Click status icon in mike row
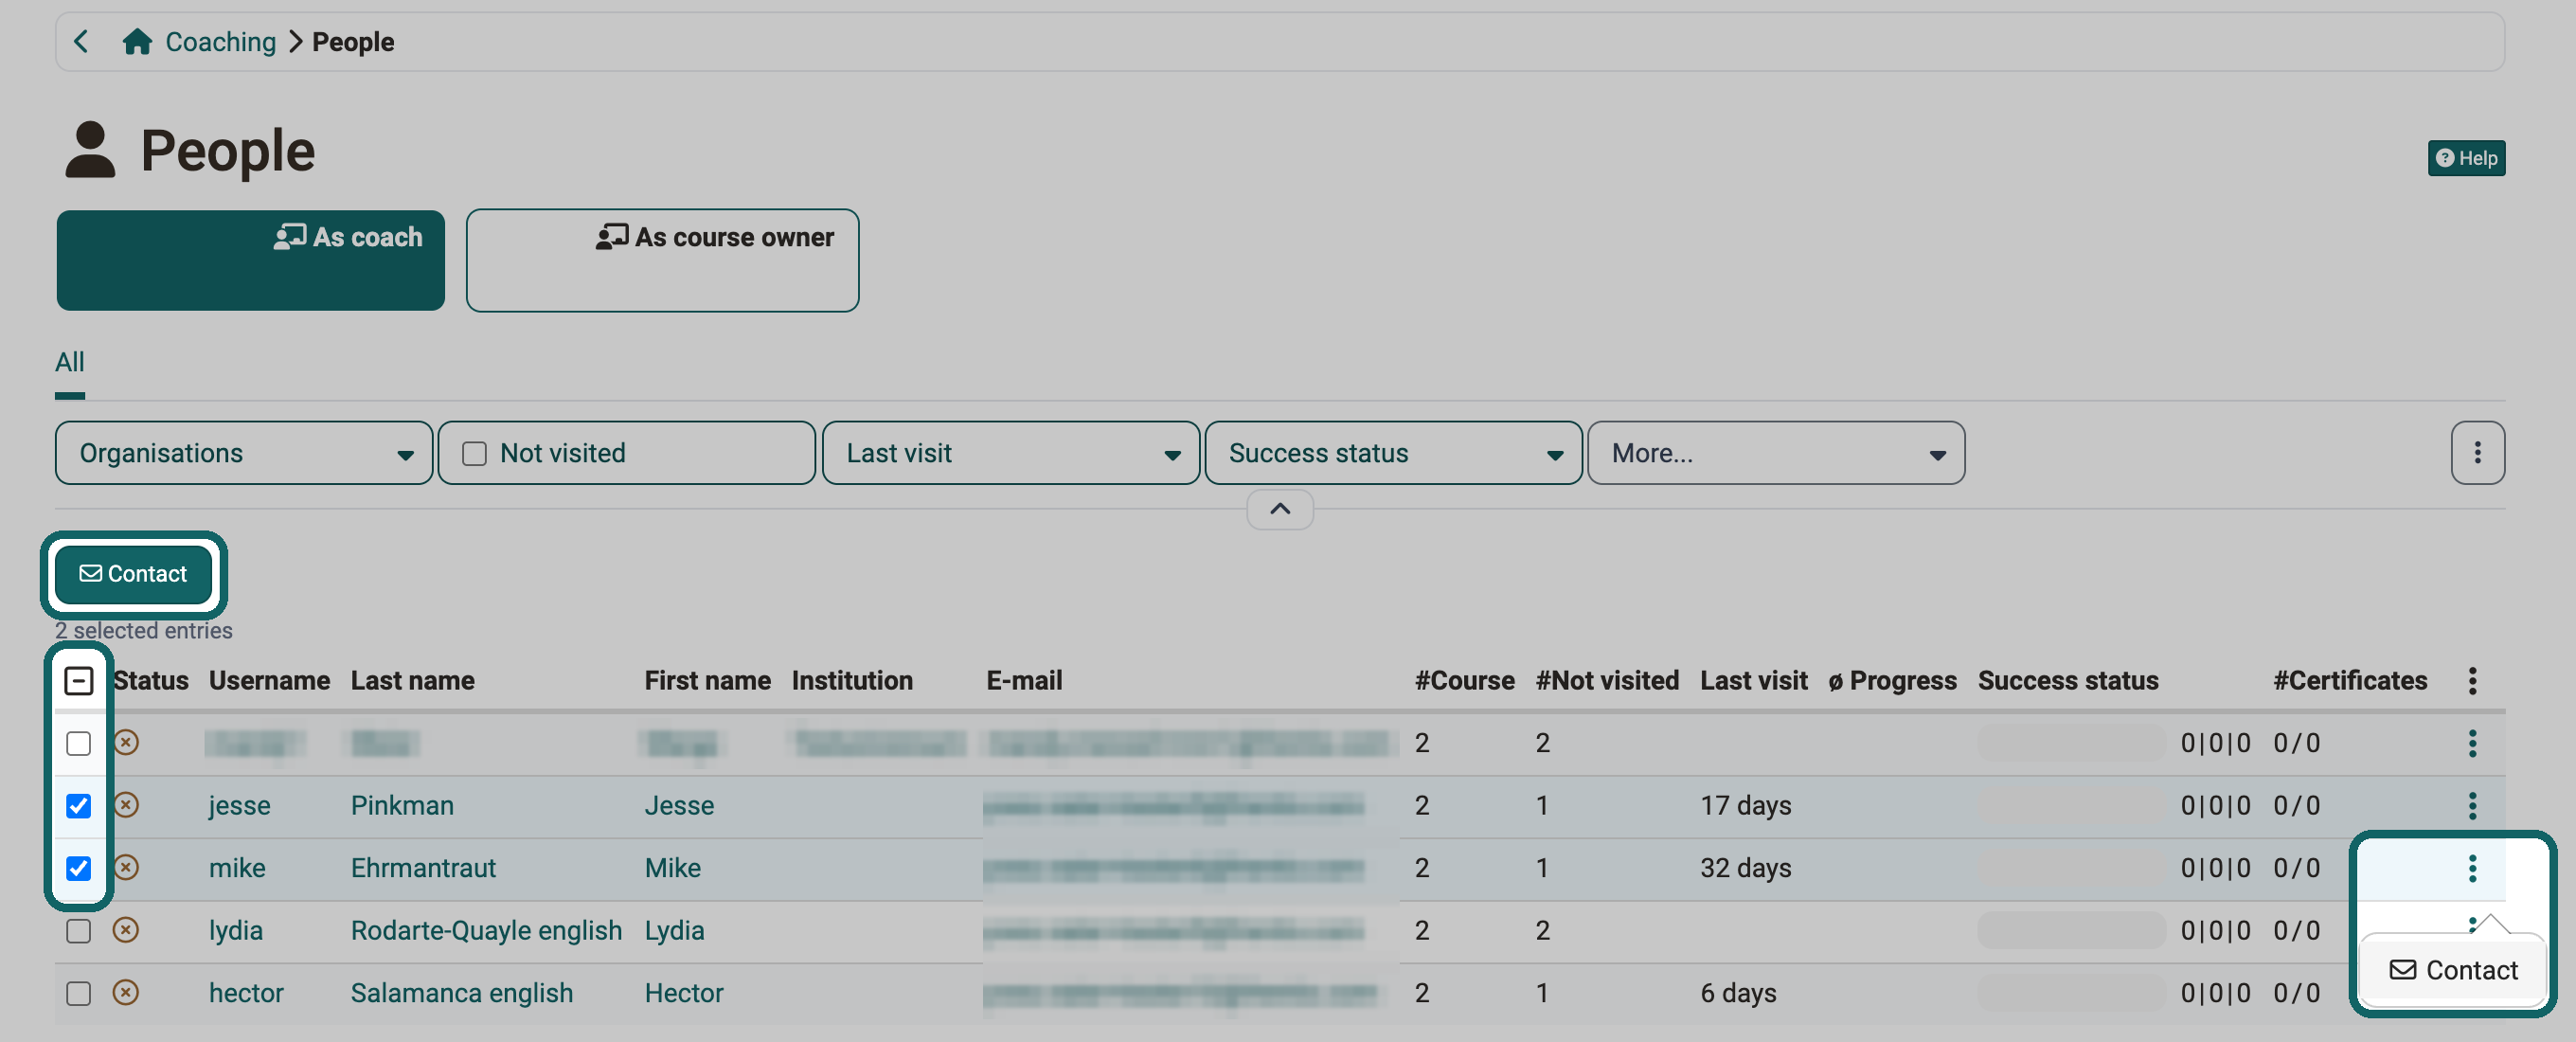Viewport: 2576px width, 1042px height. pos(126,867)
